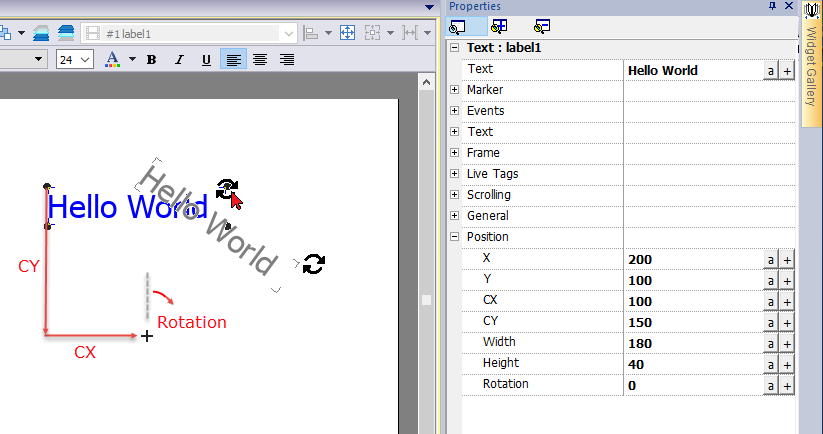This screenshot has width=823, height=434.
Task: Toggle italic text style
Action: [x=179, y=60]
